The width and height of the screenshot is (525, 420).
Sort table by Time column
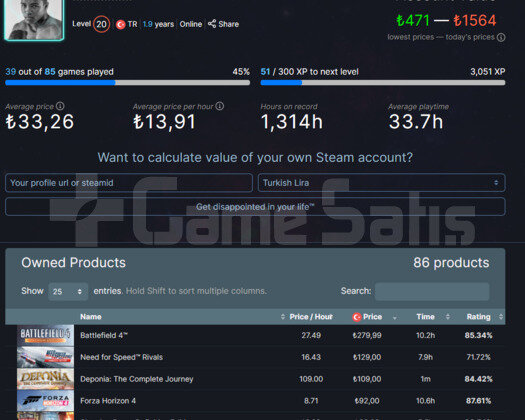pos(425,317)
